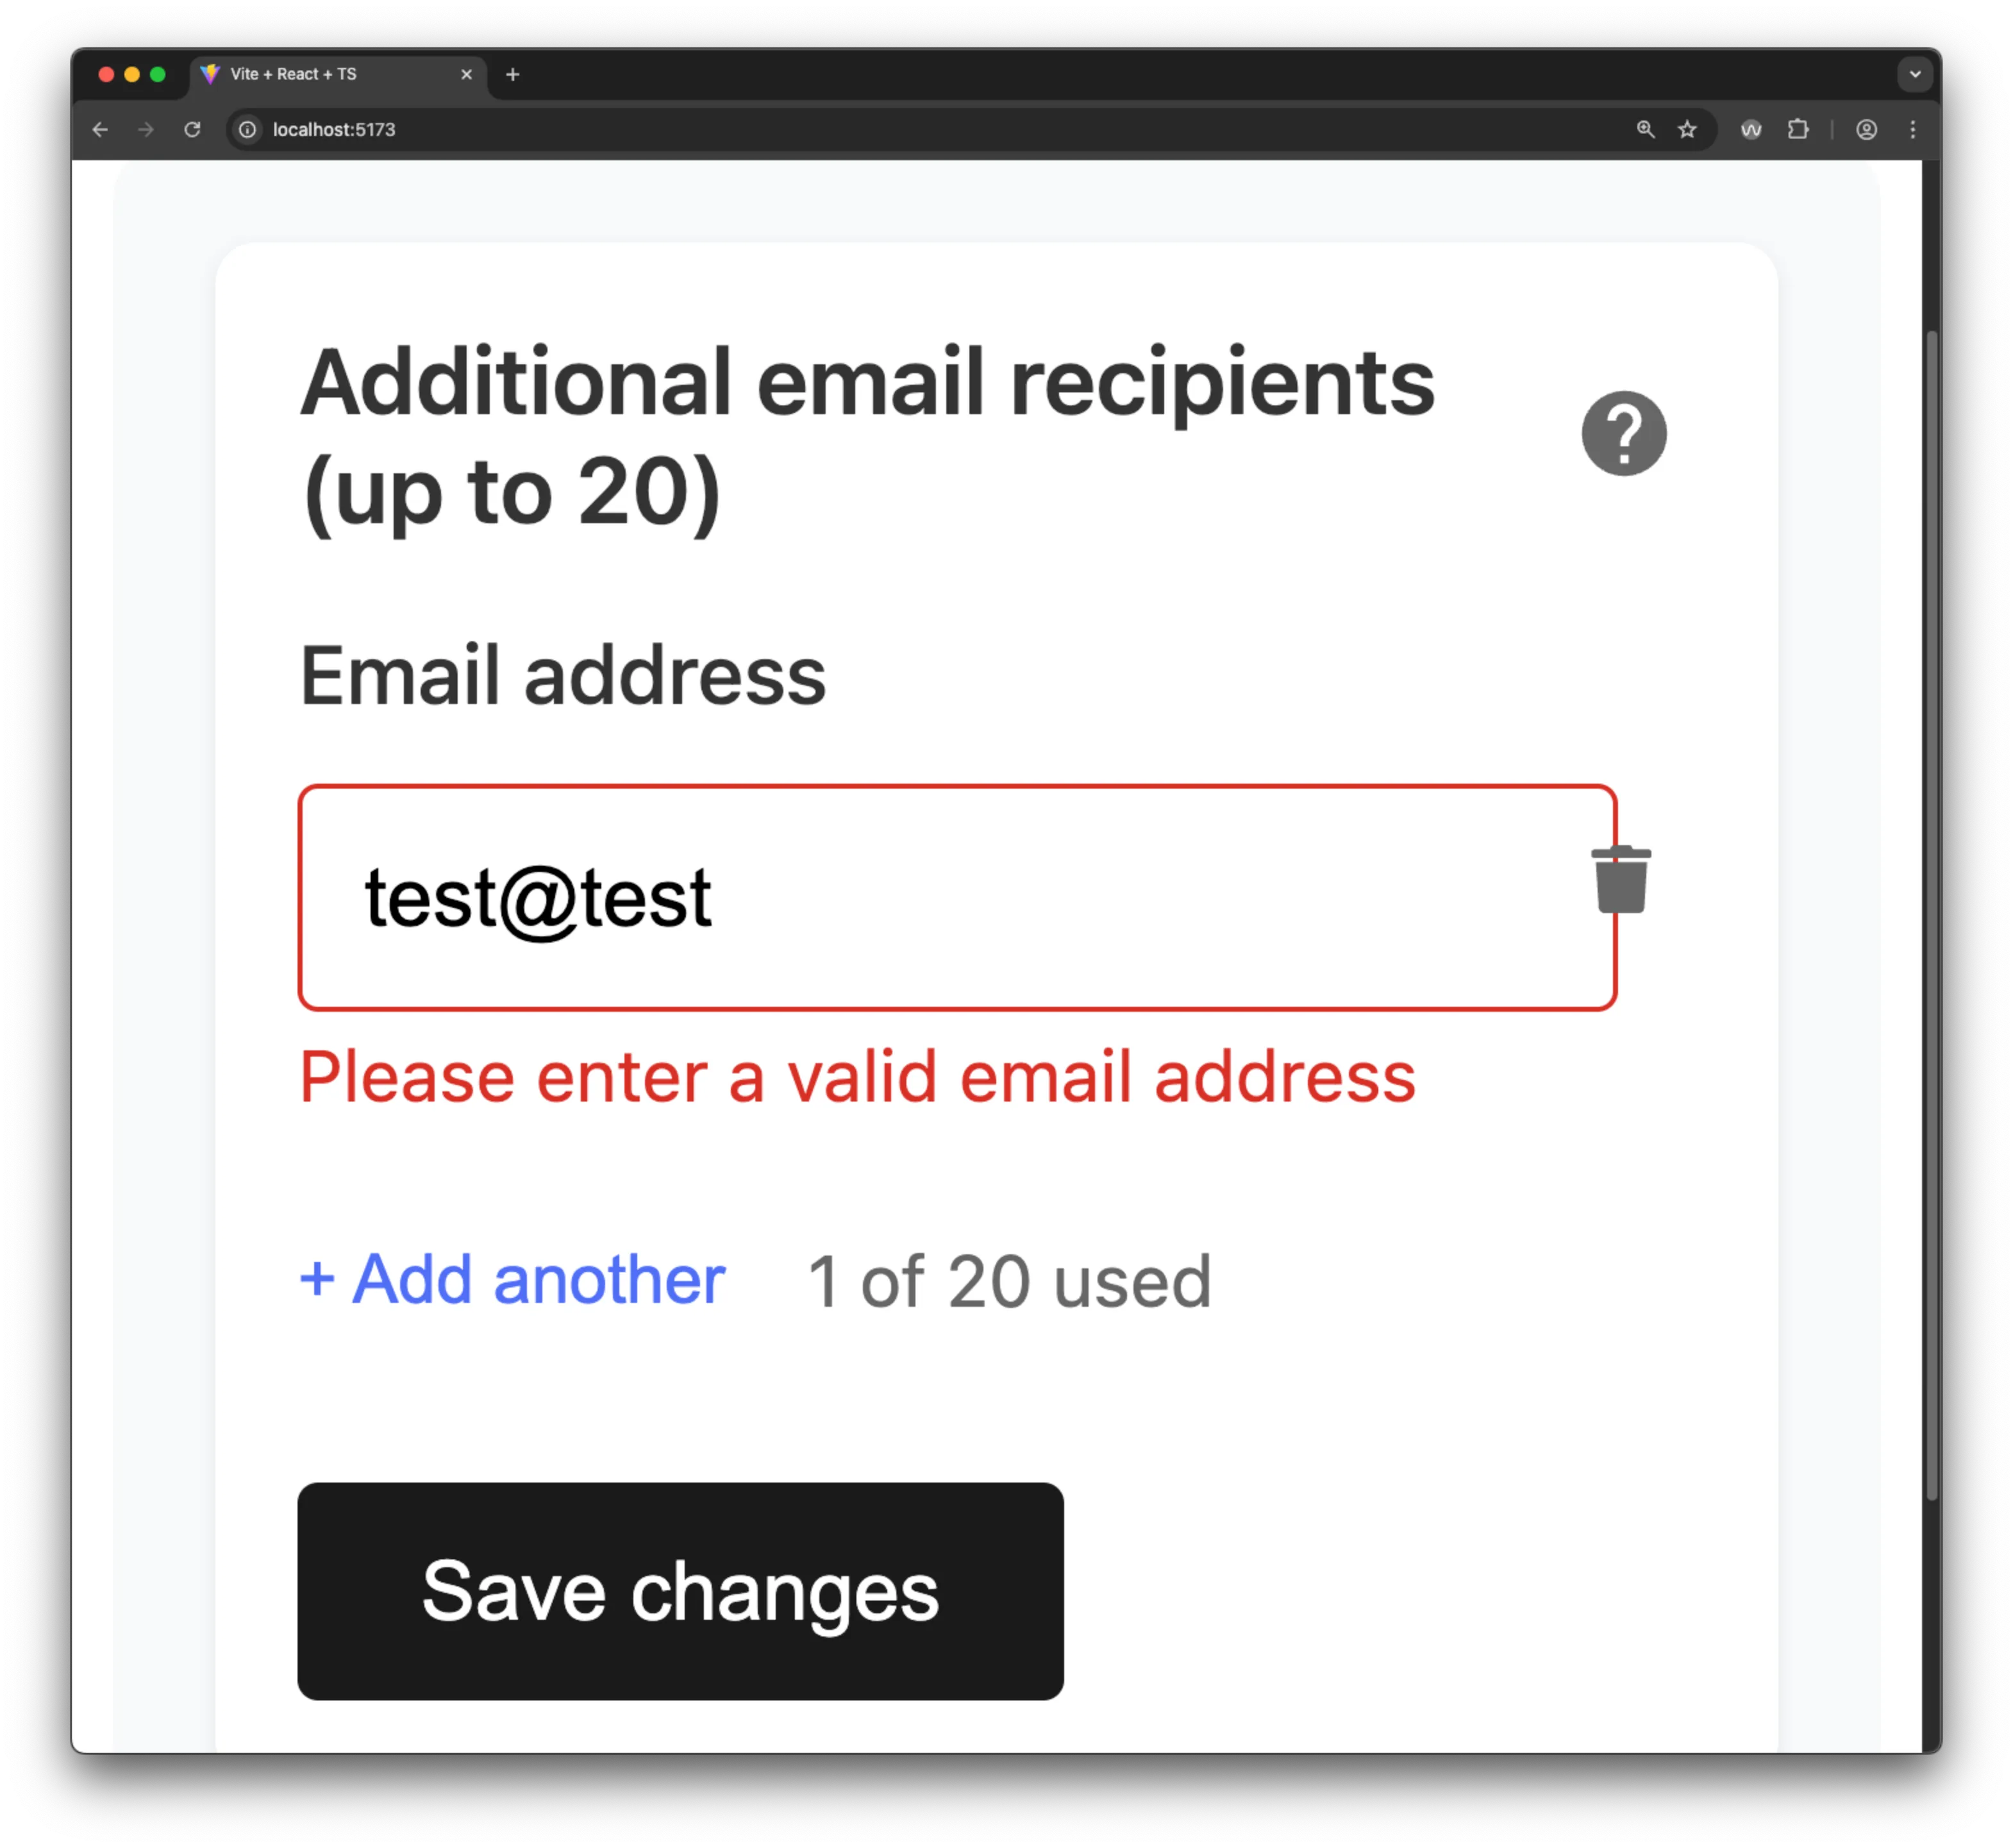The image size is (2013, 1848).
Task: View site information icon in address bar
Action: pos(248,129)
